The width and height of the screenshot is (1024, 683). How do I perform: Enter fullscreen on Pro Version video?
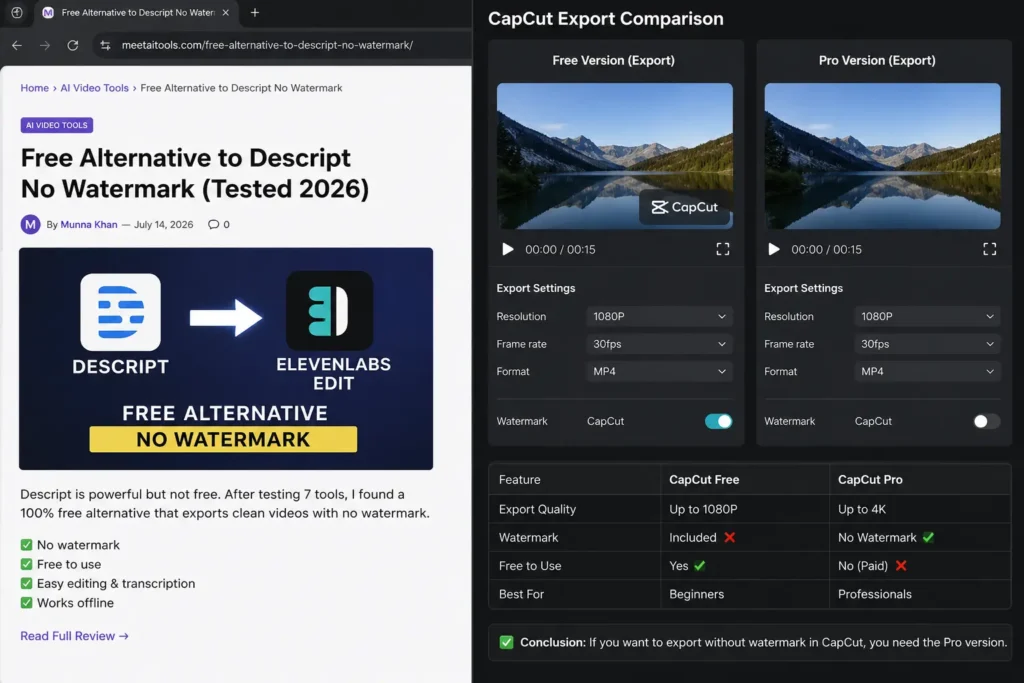tap(989, 249)
